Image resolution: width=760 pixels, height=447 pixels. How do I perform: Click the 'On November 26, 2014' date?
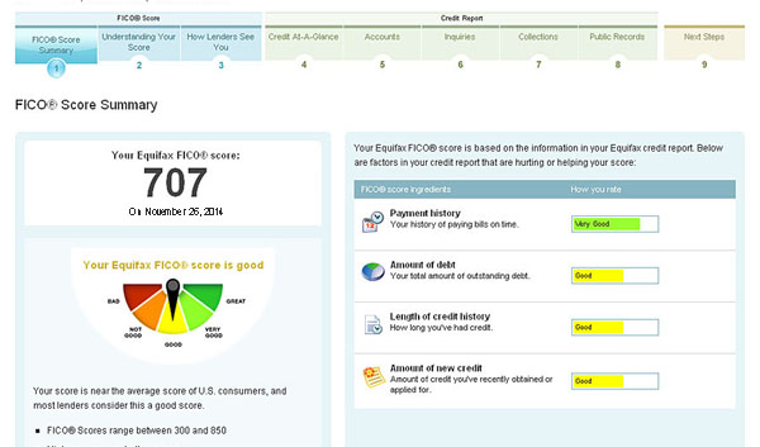[175, 212]
